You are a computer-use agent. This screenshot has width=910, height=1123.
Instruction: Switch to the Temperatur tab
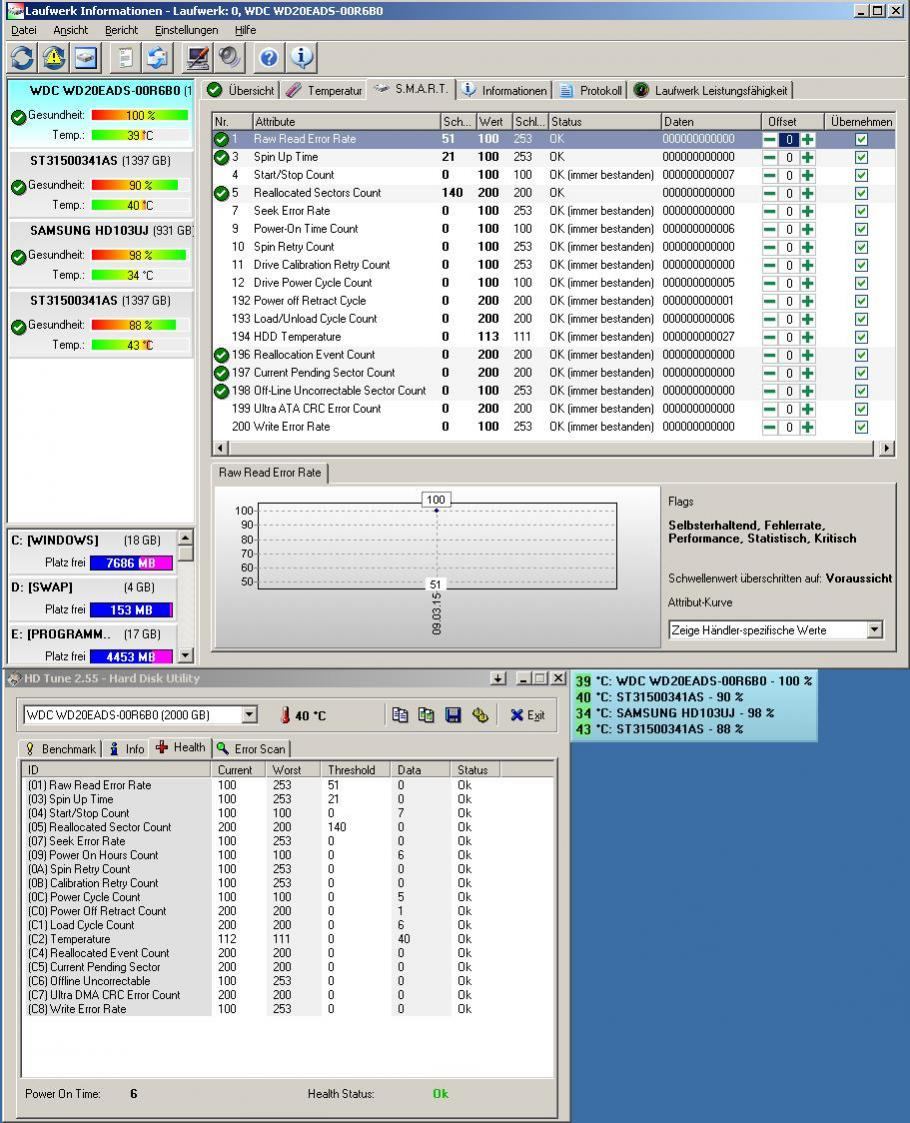[x=324, y=91]
